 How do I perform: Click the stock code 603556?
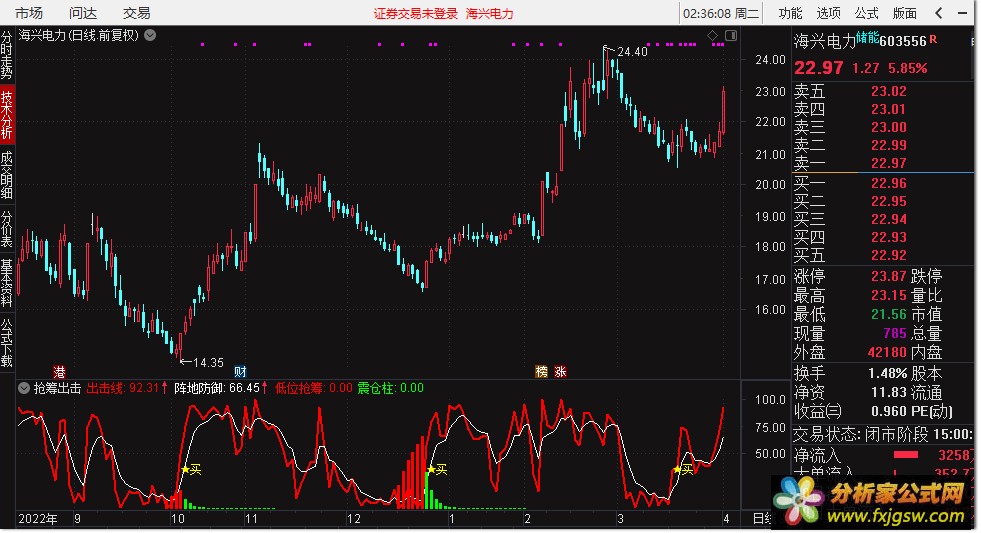[903, 41]
